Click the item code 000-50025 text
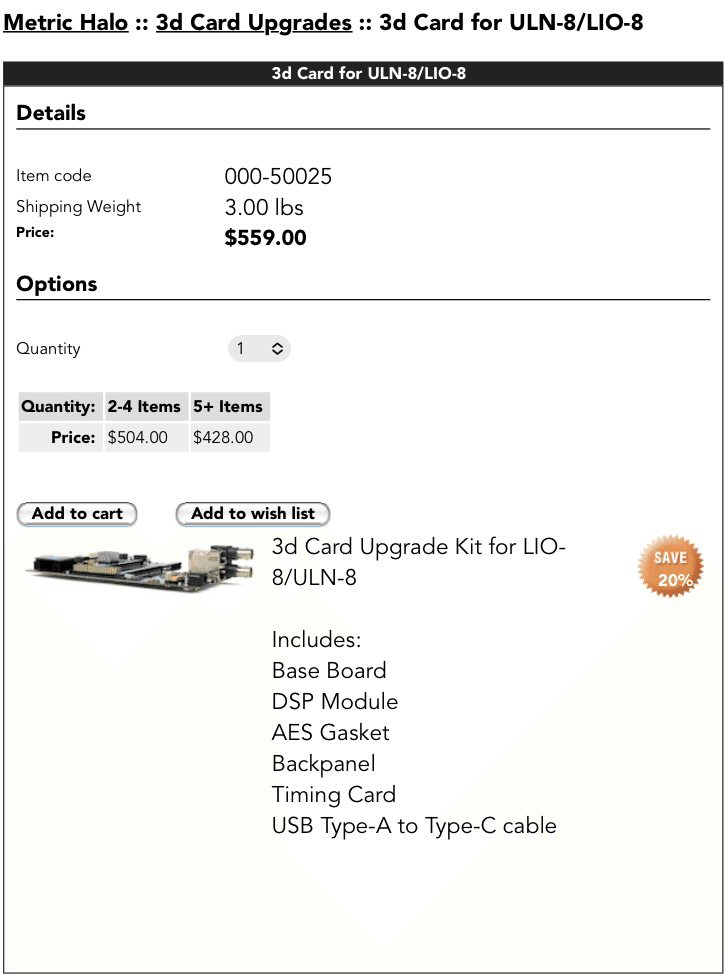 point(278,177)
